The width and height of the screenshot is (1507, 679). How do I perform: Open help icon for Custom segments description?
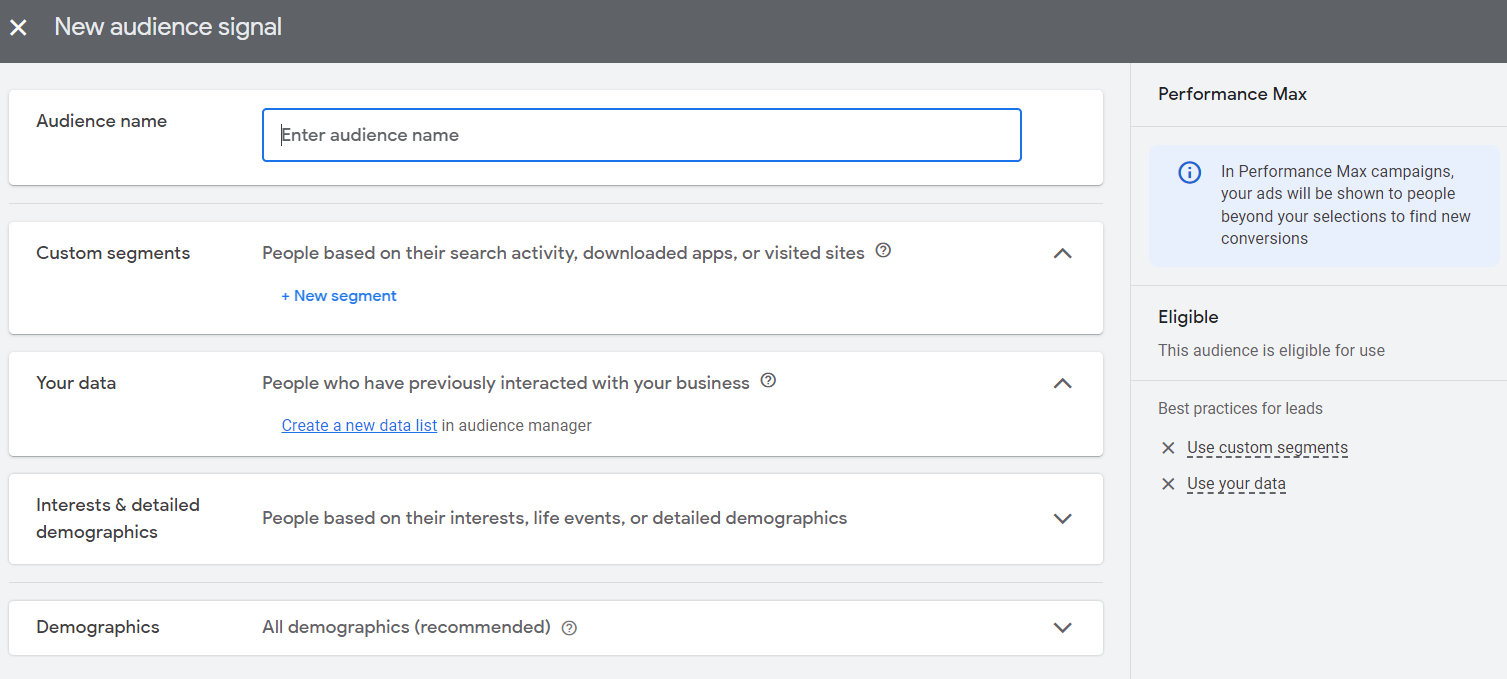coord(883,251)
